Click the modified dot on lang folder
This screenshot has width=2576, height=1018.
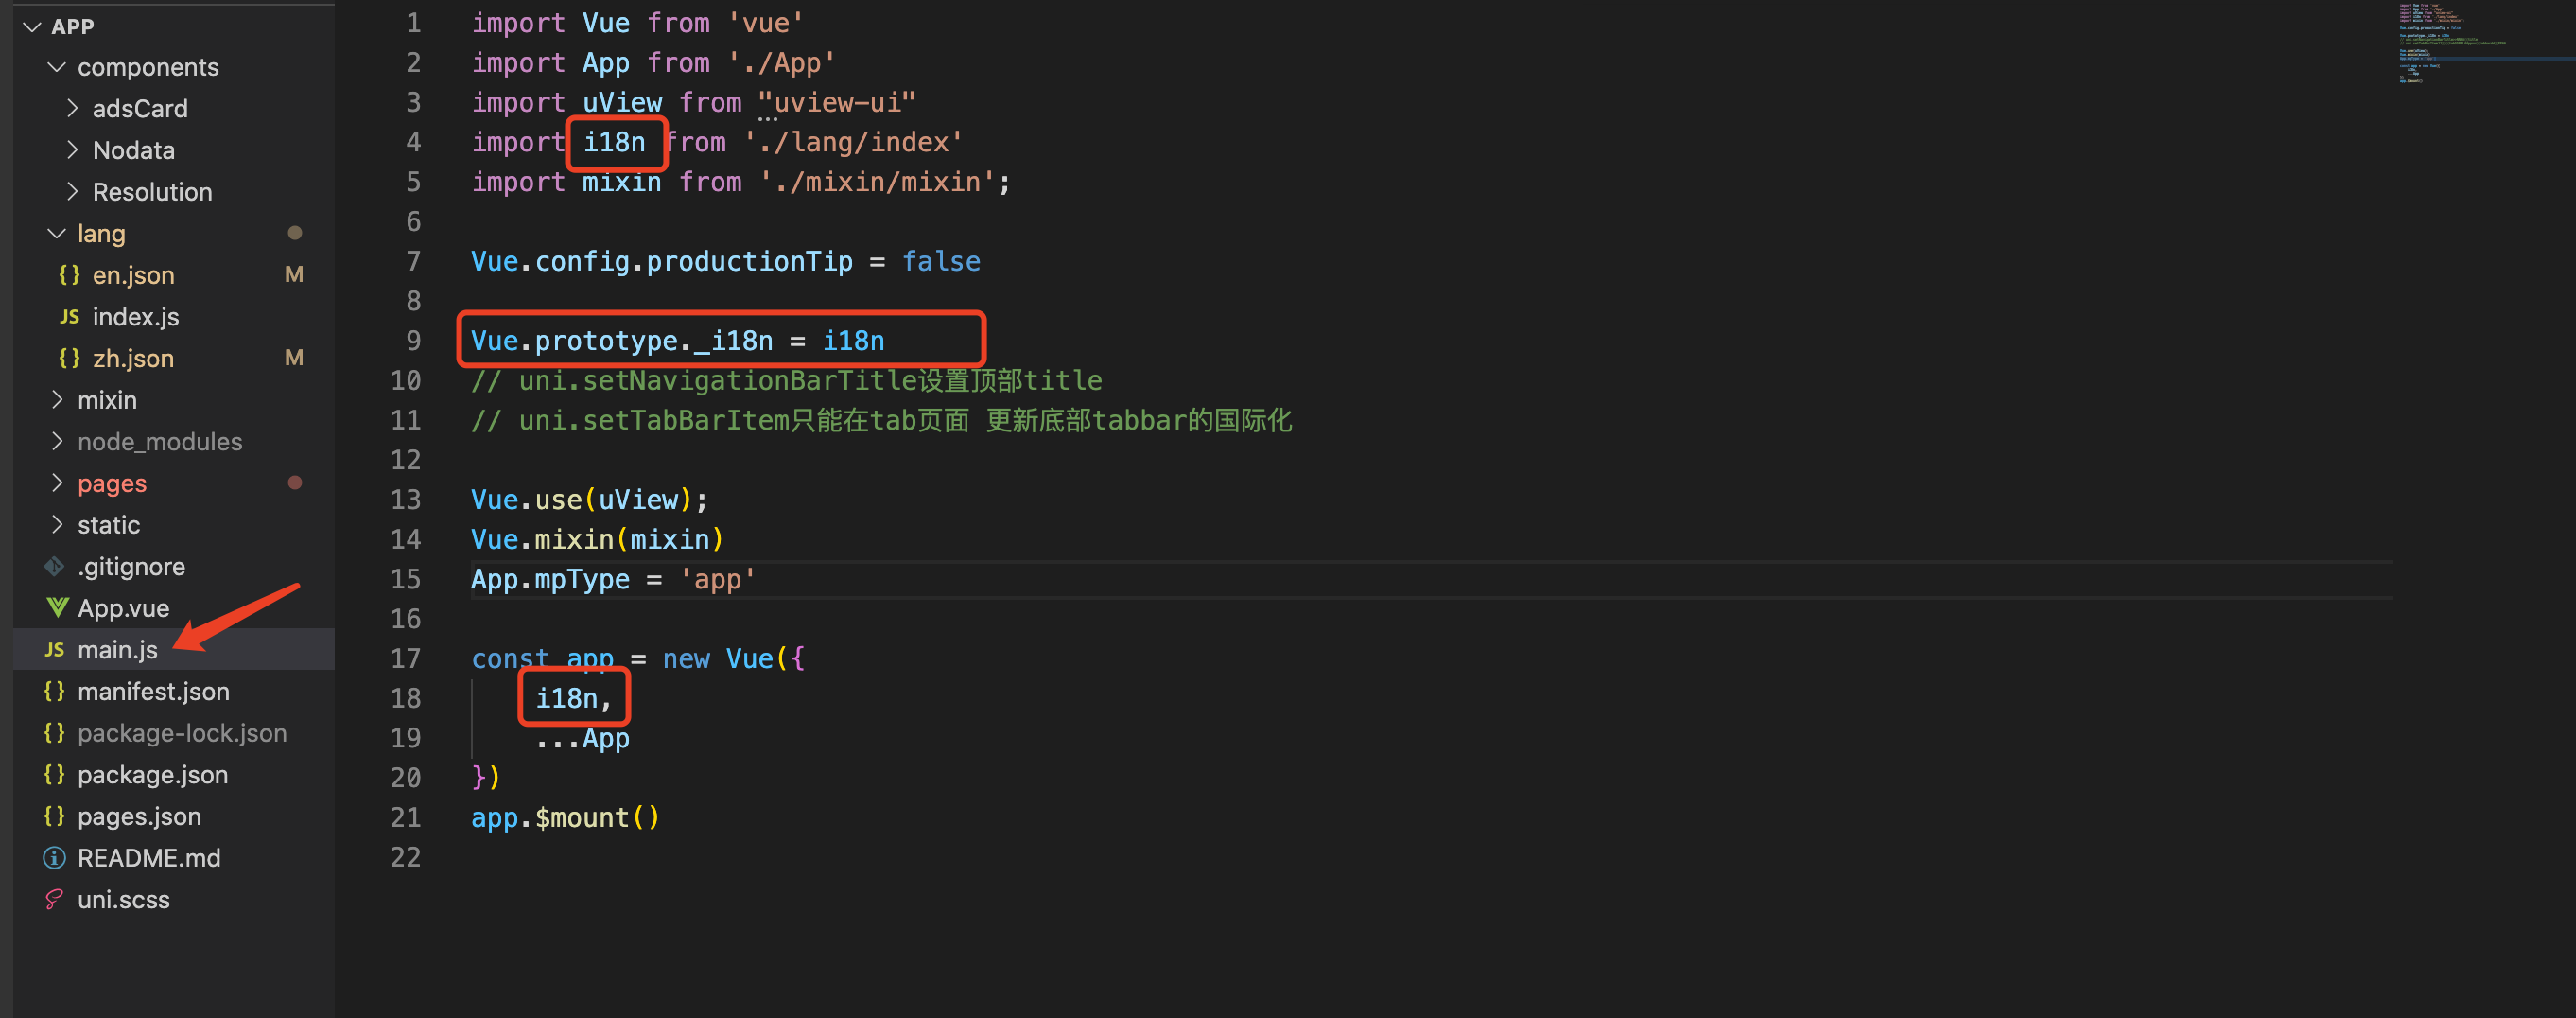click(295, 232)
